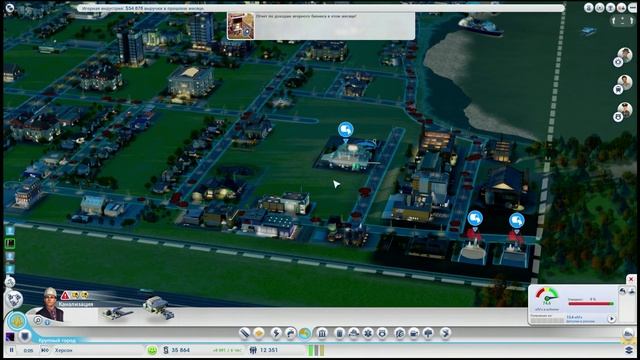
Task: Click the Канализация label
Action: 76,304
